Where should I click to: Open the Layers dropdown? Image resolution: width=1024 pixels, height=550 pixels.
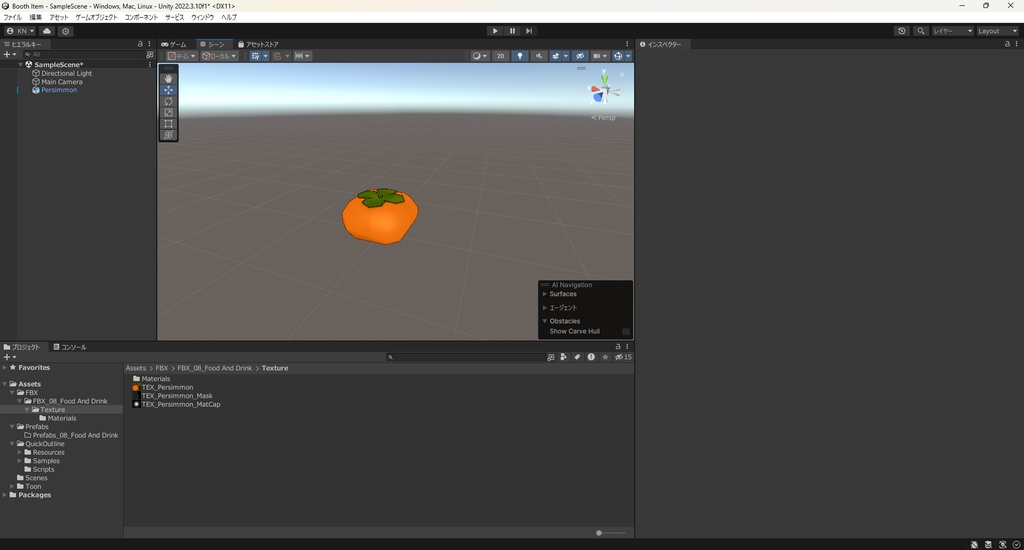point(953,31)
